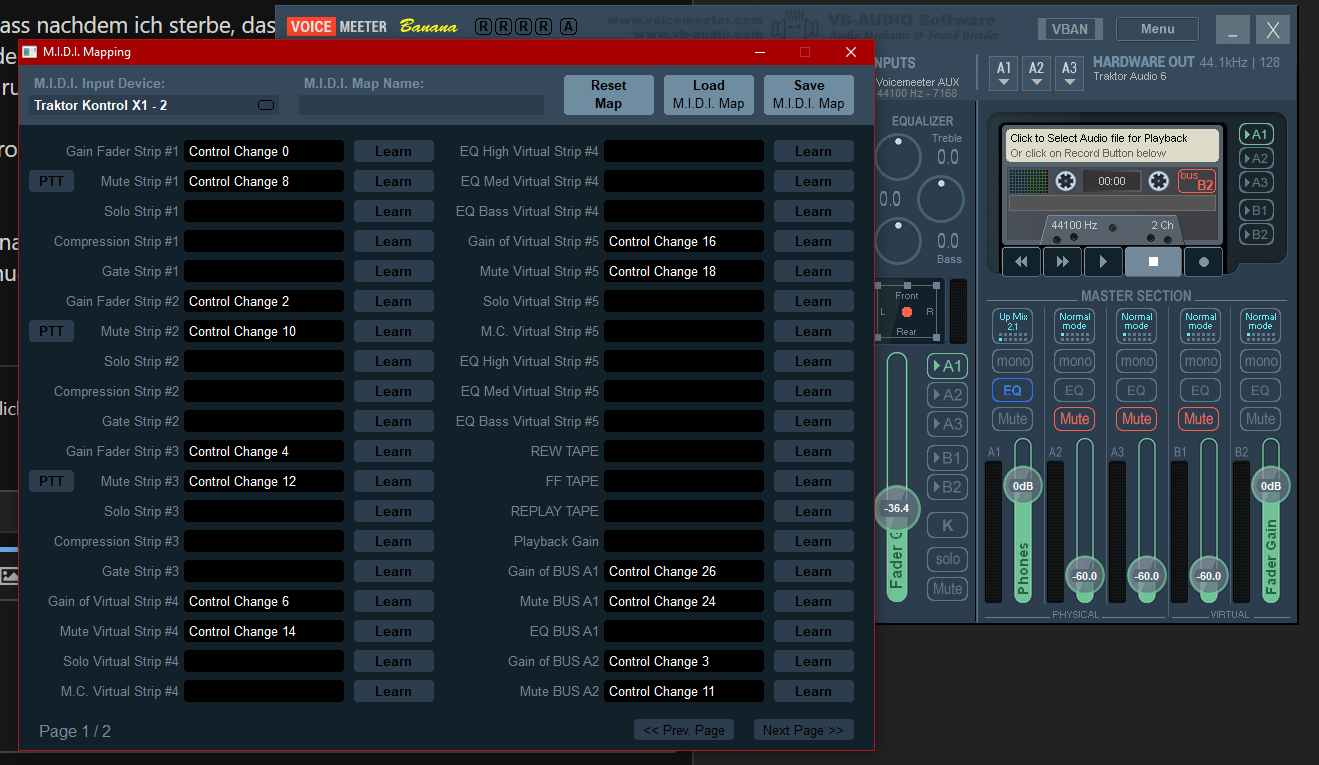Screen dimensions: 1319x765
Task: Click the bus B2 recorder source icon
Action: (1197, 181)
